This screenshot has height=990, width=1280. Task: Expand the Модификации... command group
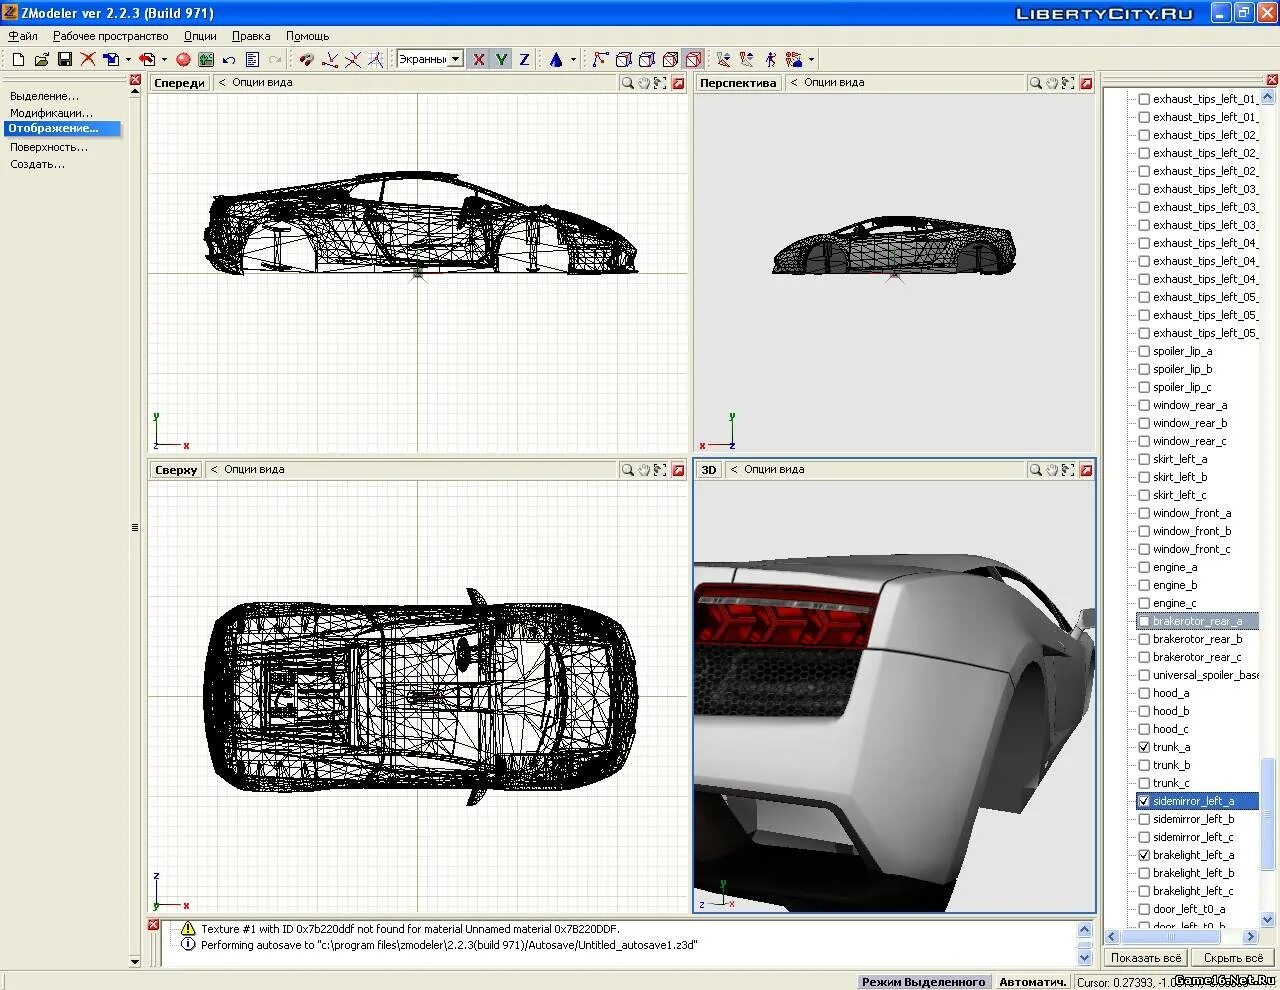tap(51, 113)
